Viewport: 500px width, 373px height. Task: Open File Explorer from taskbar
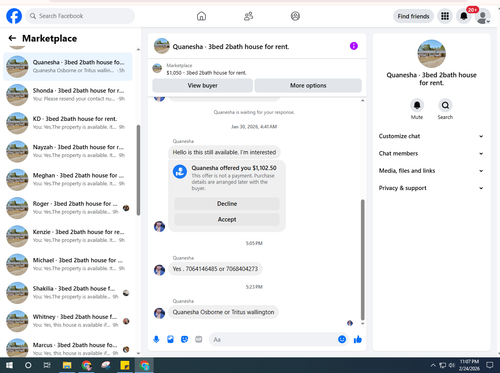(x=67, y=365)
